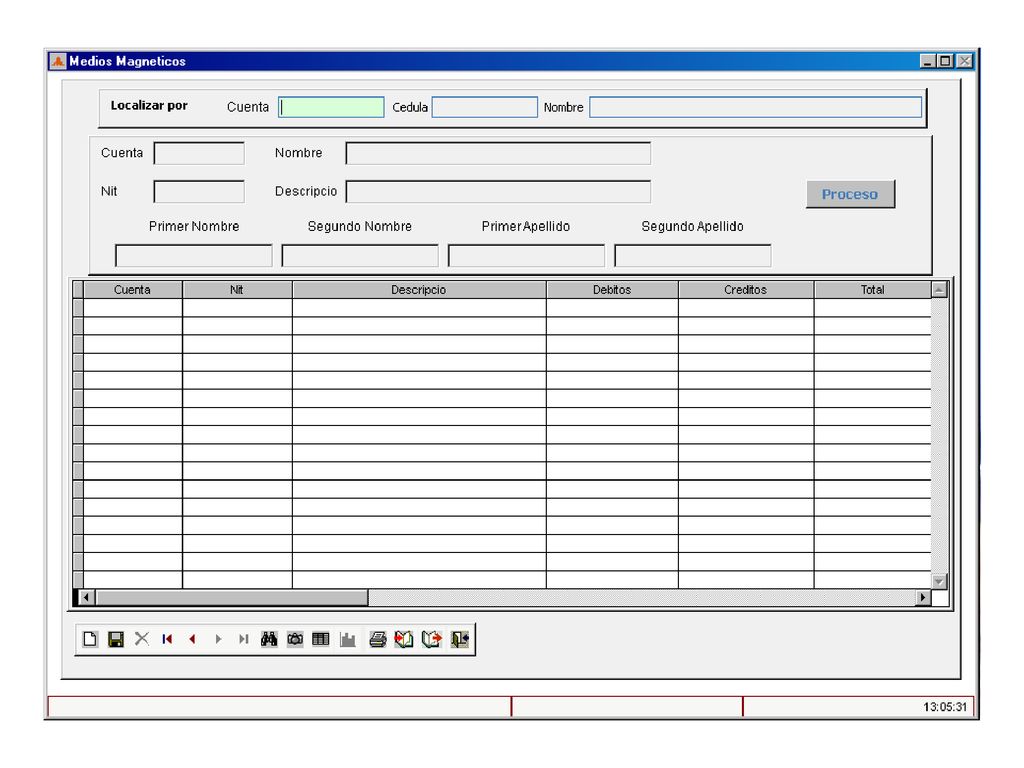Click the export book icon, arrow pointing out
1024x768 pixels.
point(432,639)
